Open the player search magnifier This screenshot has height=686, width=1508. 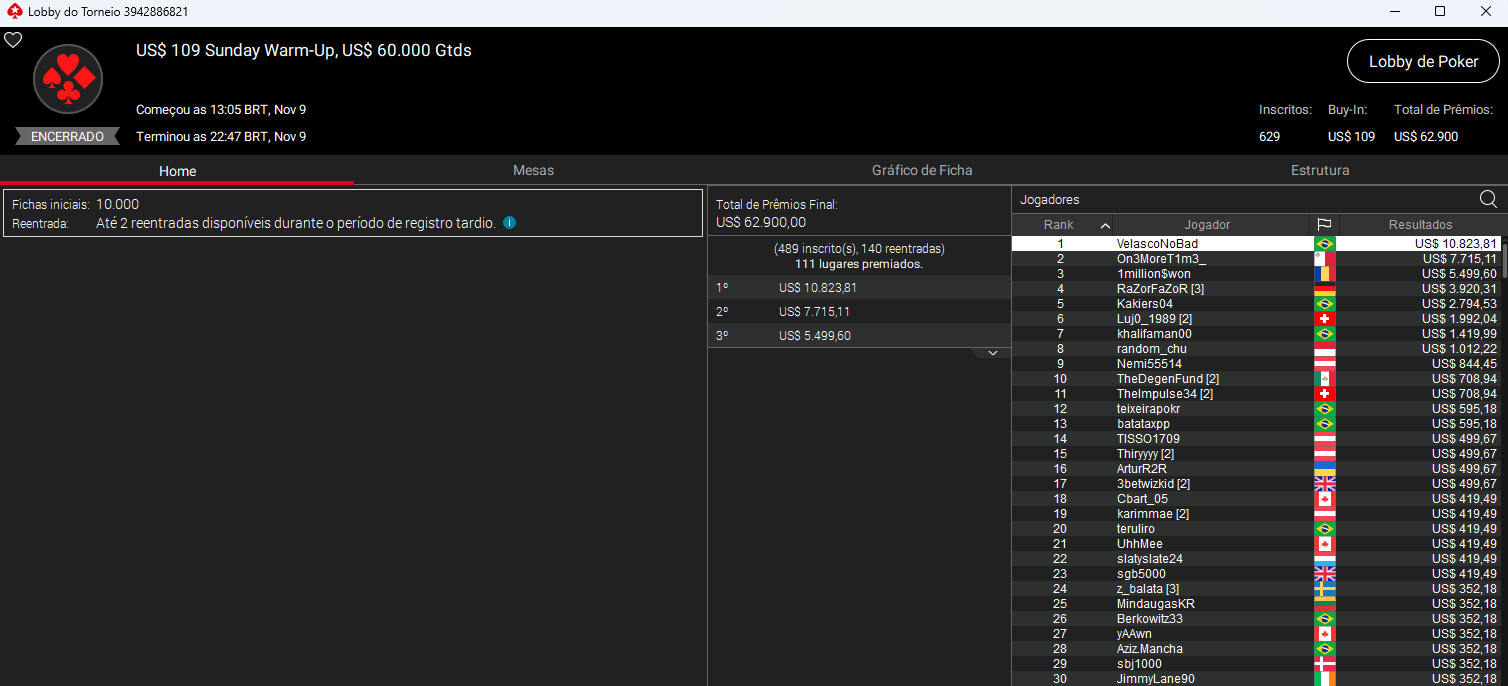pyautogui.click(x=1489, y=199)
